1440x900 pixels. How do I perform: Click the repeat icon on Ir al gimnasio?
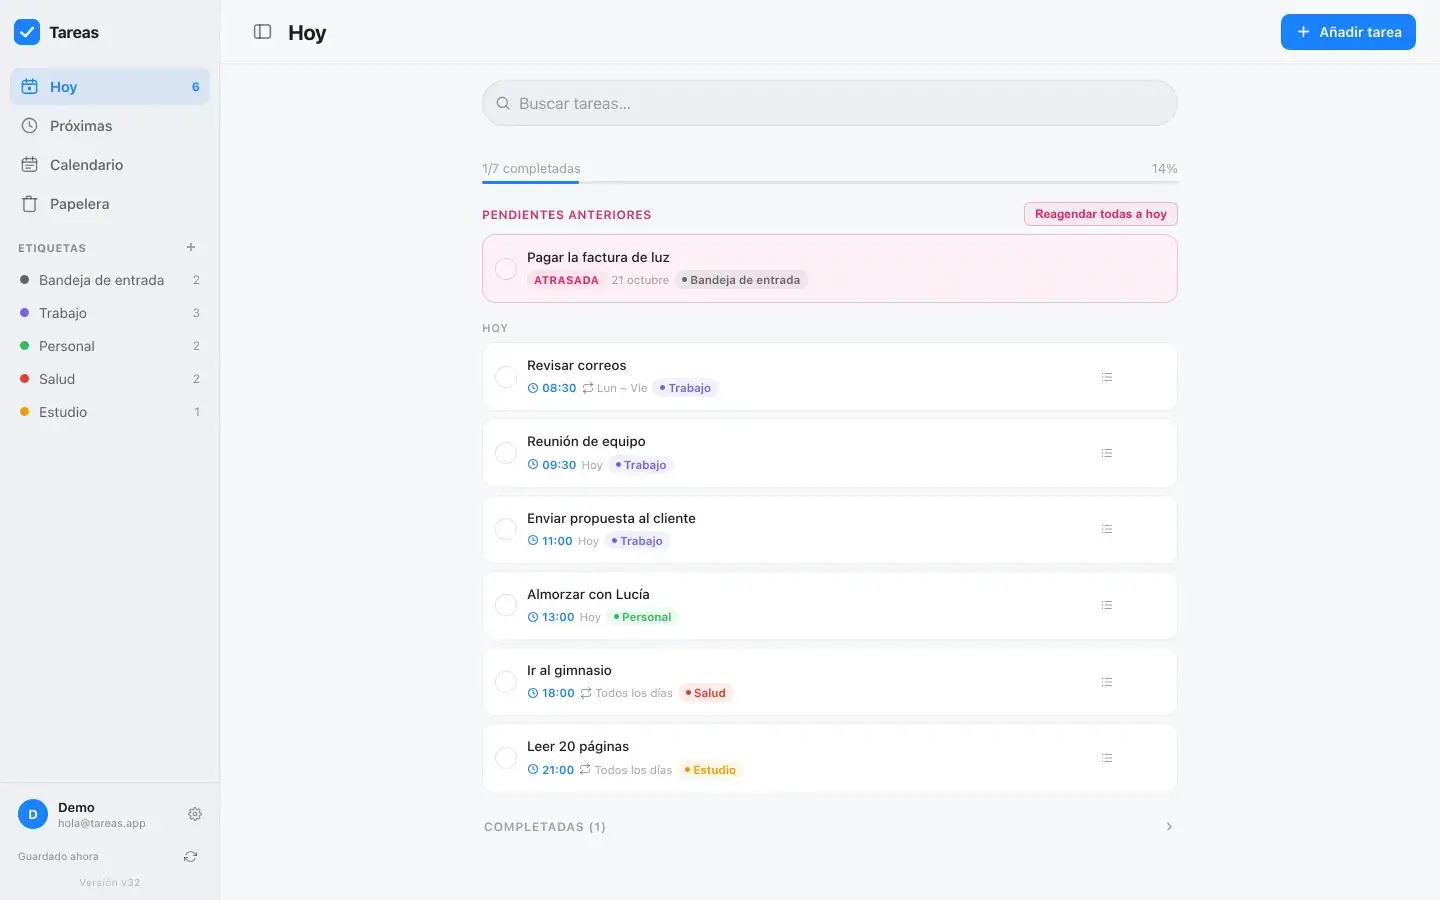click(586, 693)
